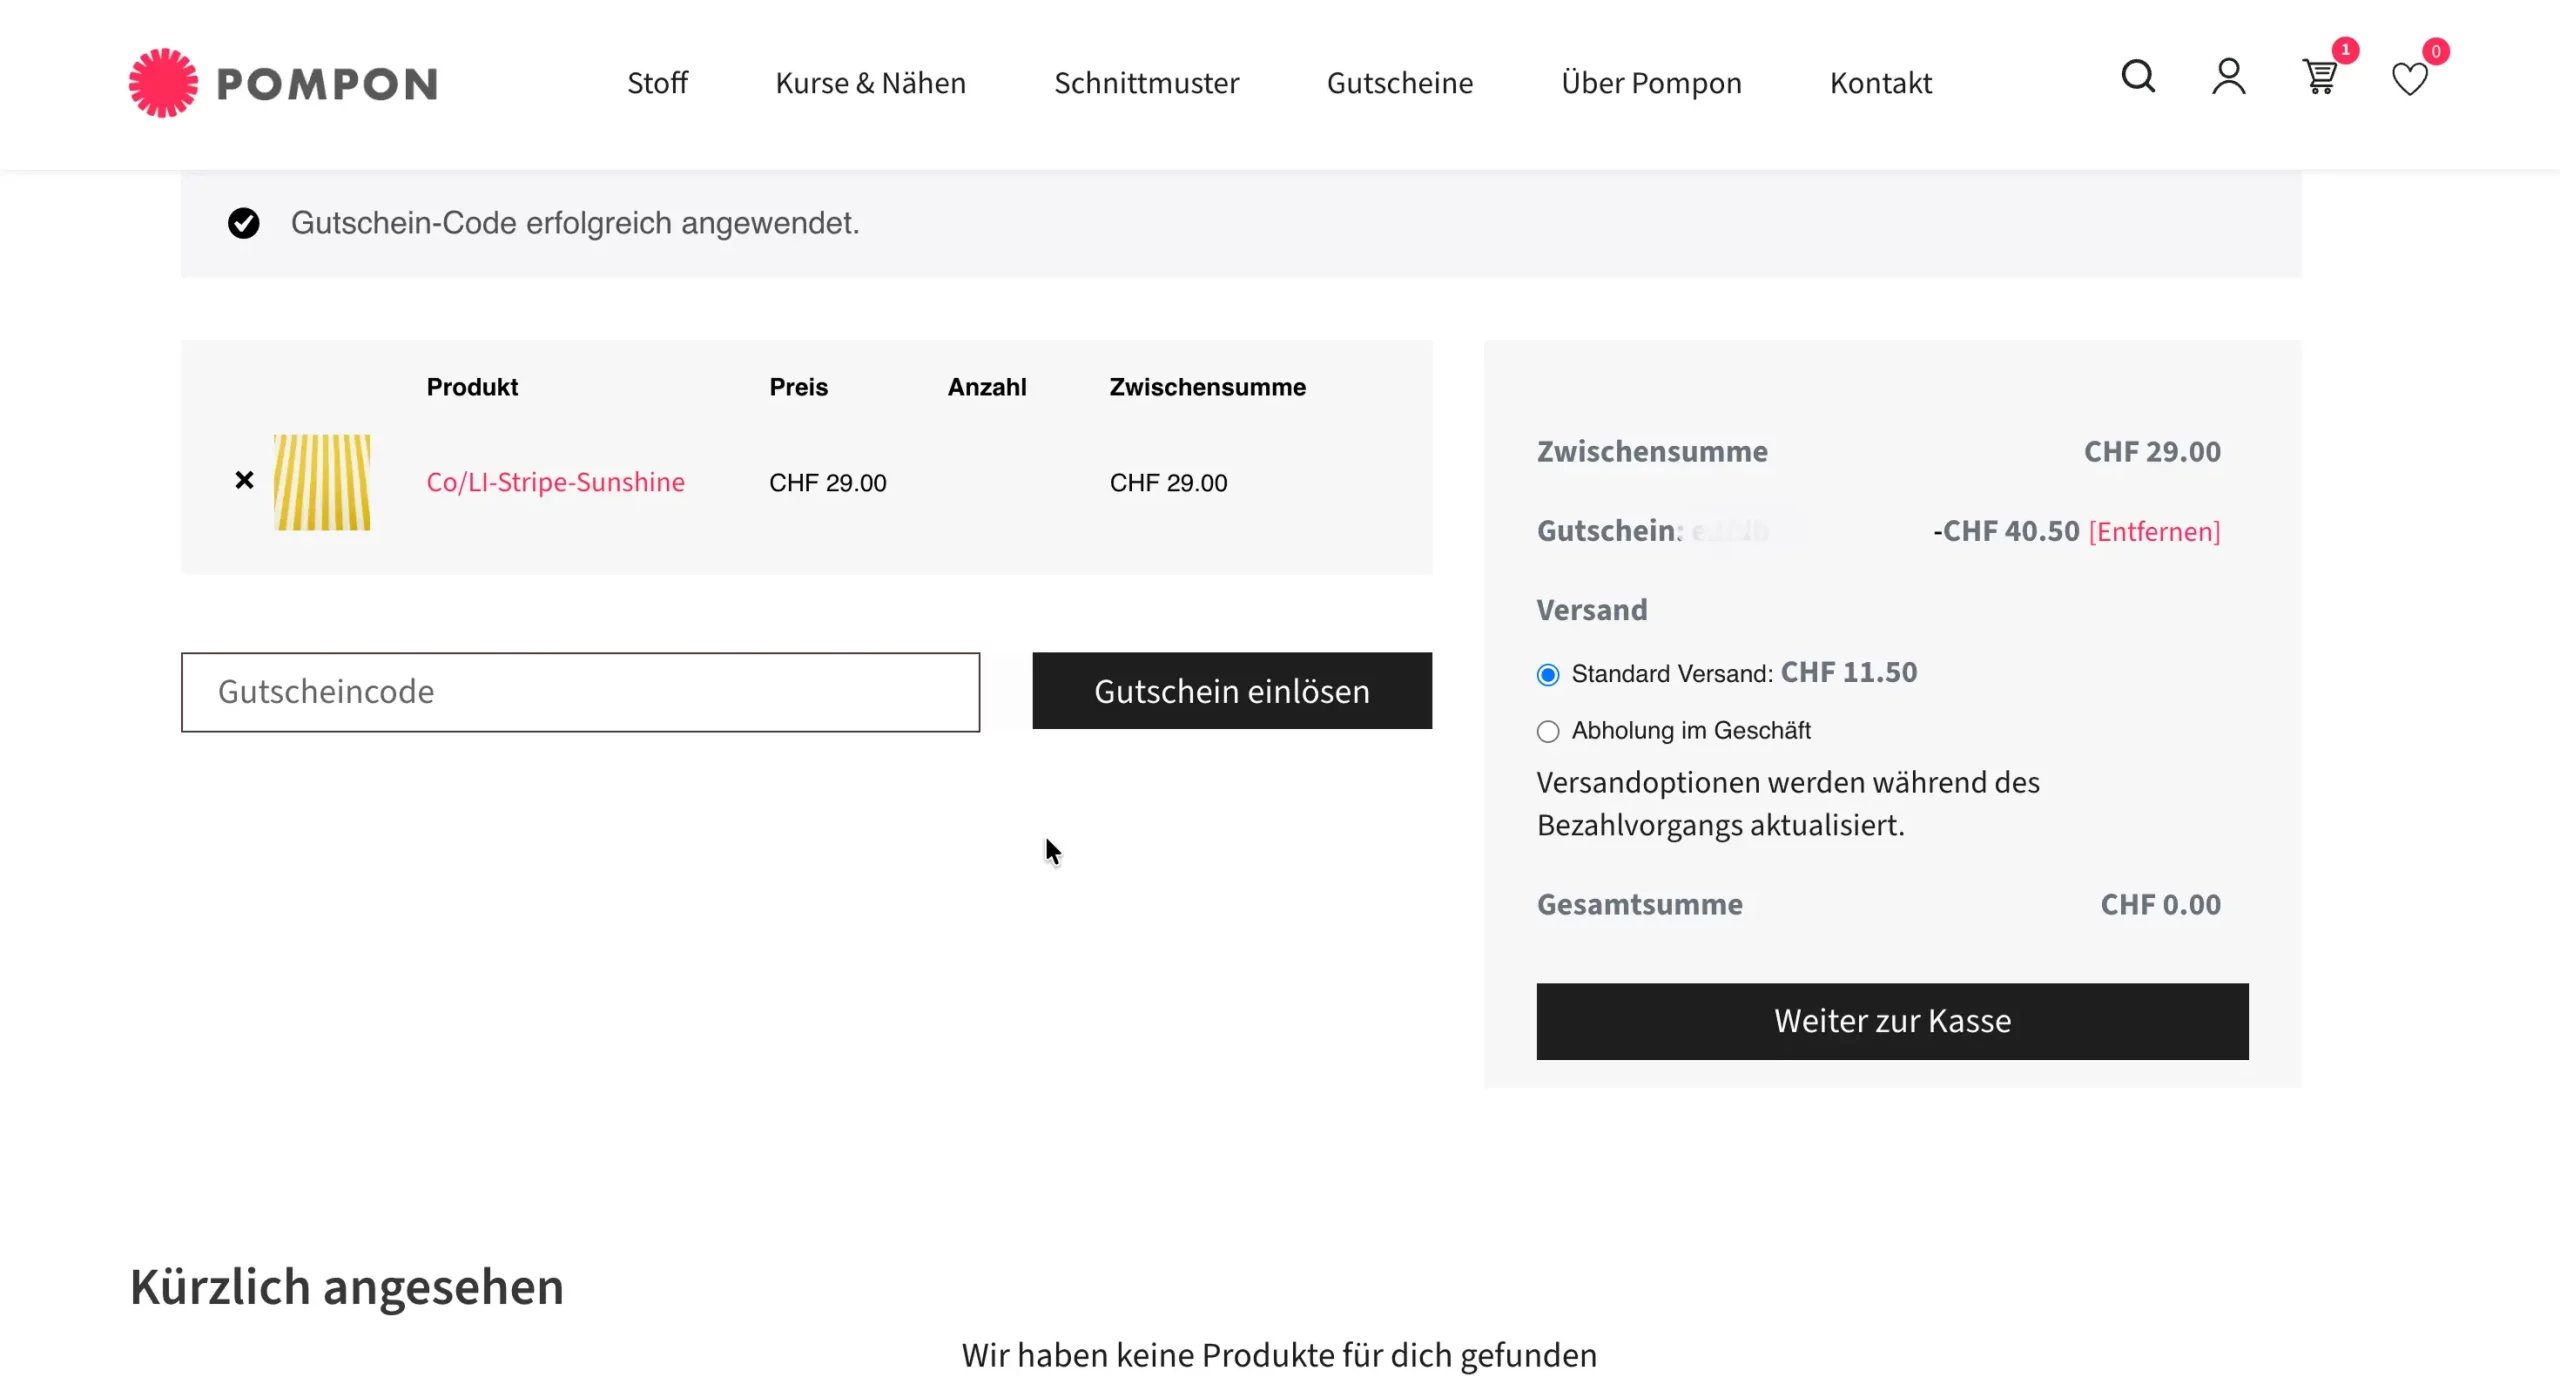Open the Über Pompon menu
Image resolution: width=2560 pixels, height=1391 pixels.
[x=1651, y=83]
